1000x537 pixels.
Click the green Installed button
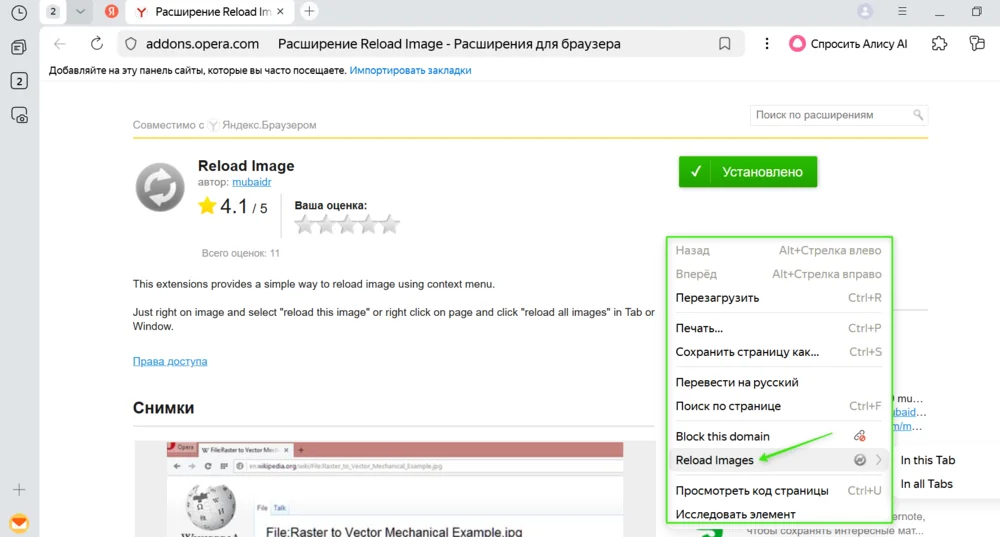point(747,172)
